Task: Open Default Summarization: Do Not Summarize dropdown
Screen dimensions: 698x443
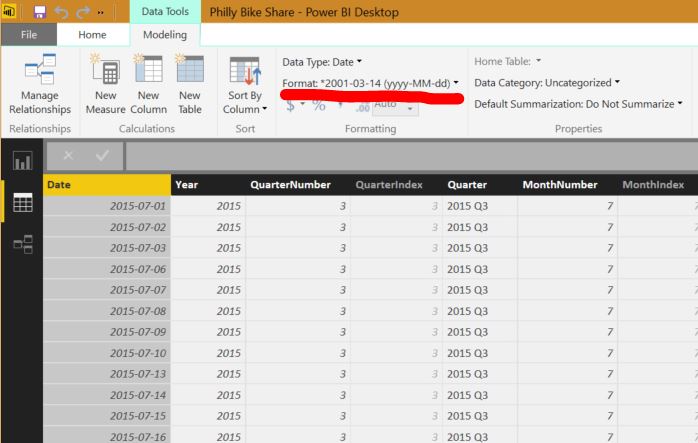Action: 578,104
